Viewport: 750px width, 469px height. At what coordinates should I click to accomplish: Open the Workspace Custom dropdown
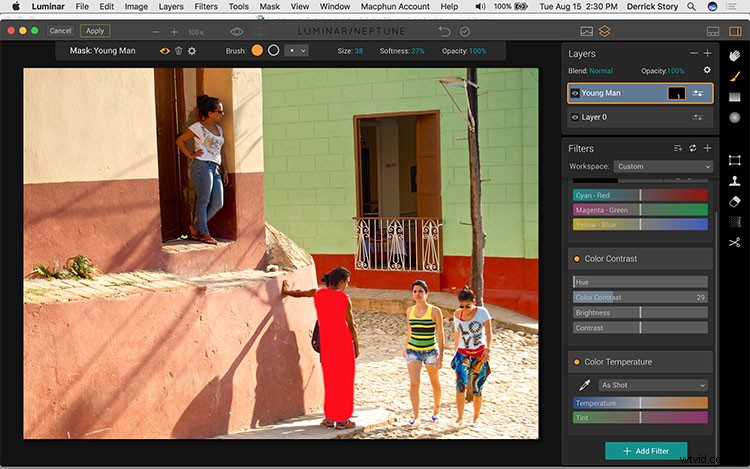pos(663,166)
